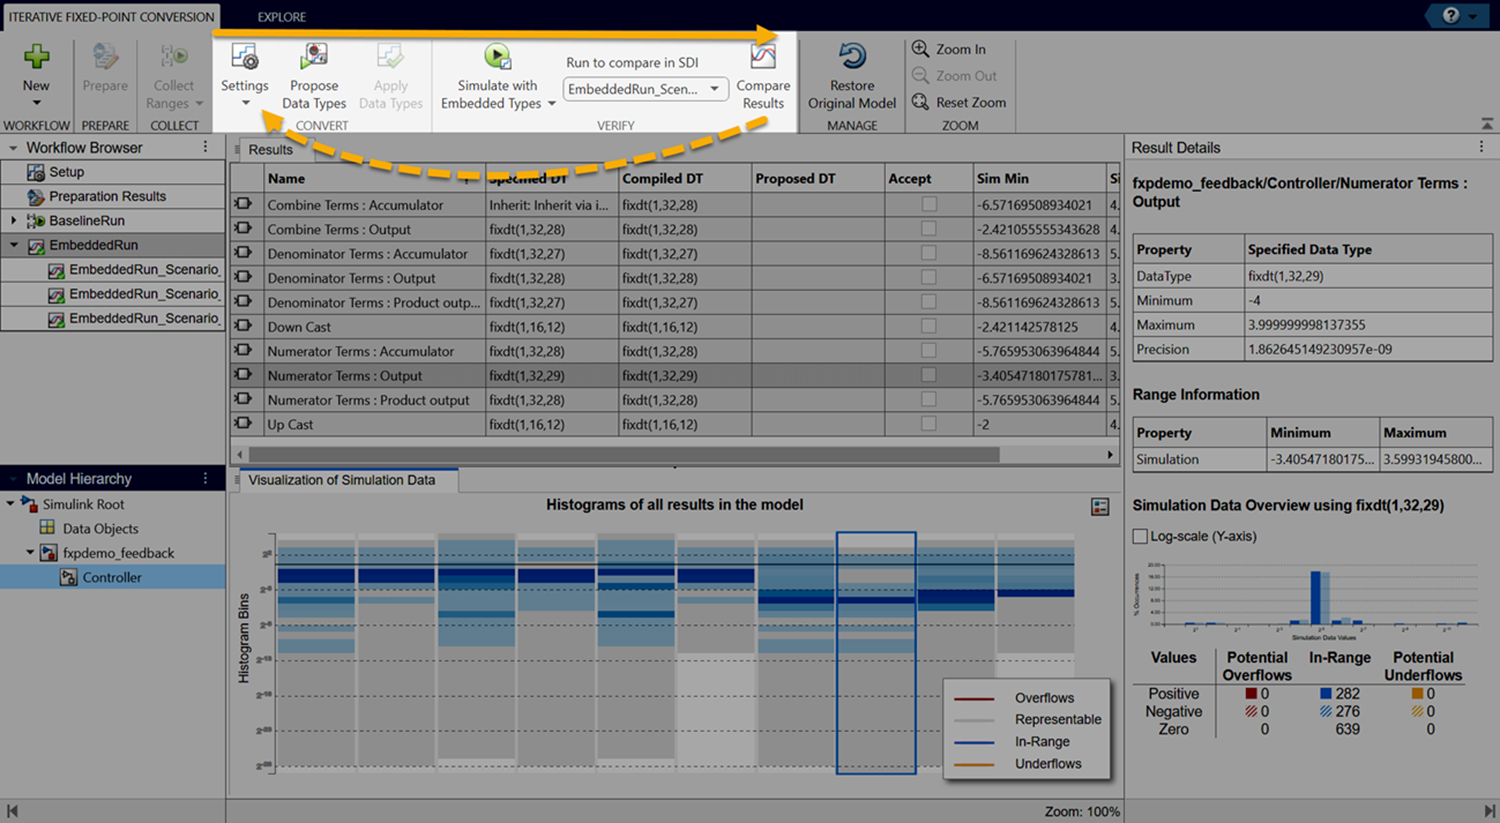Toggle the histogram legend icon
Viewport: 1500px width, 823px height.
pos(1100,507)
